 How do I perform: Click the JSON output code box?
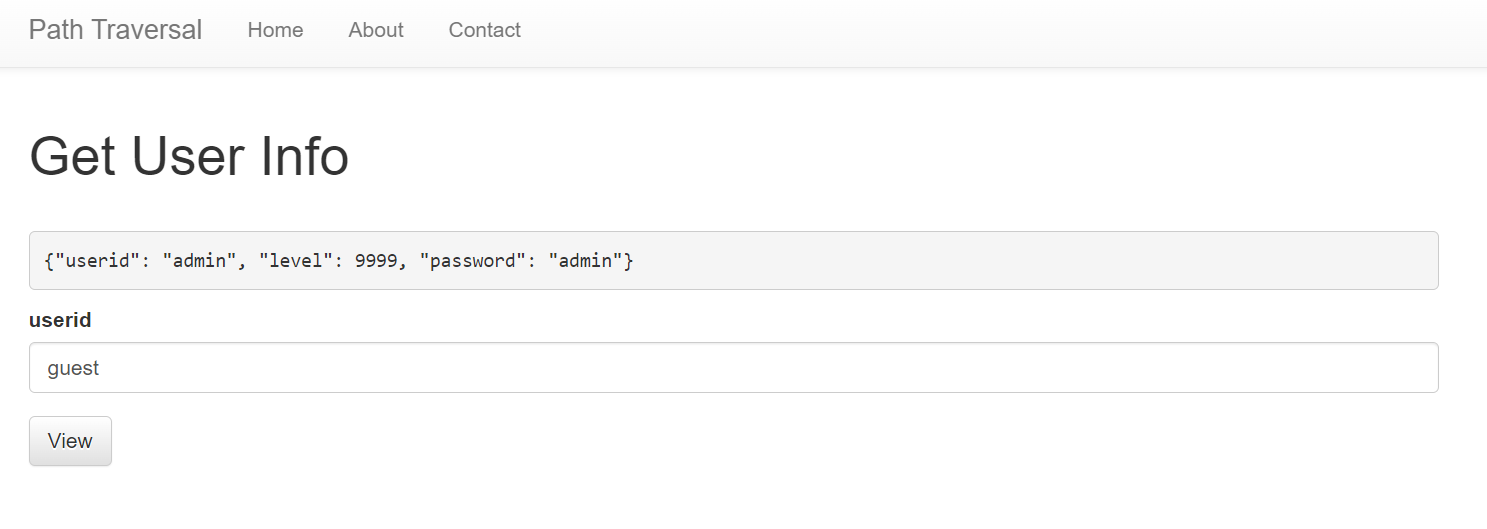(x=734, y=261)
